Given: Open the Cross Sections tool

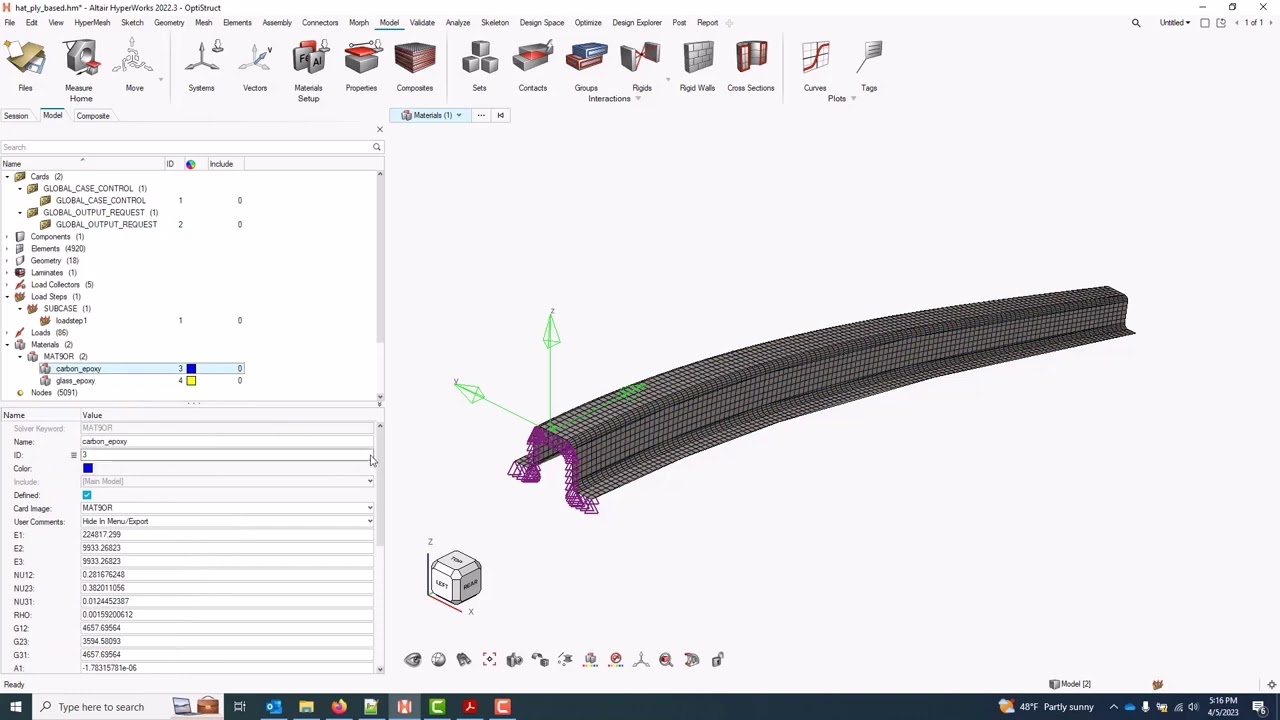Looking at the screenshot, I should coord(750,67).
